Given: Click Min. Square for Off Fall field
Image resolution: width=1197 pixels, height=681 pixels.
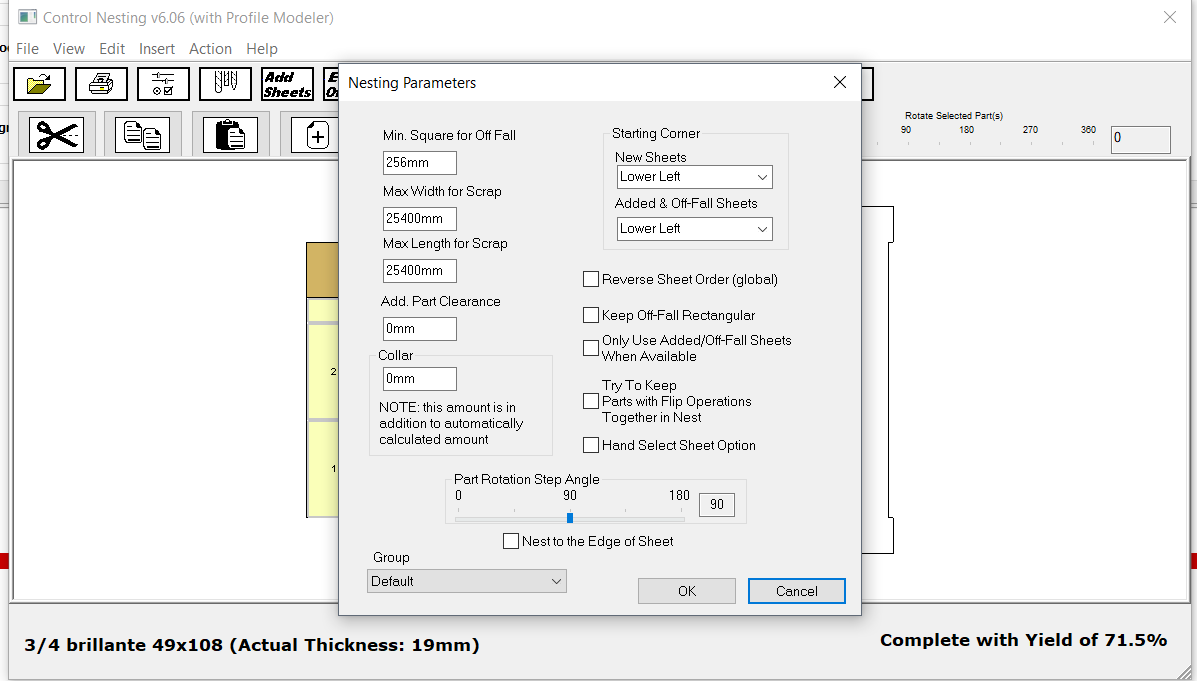Looking at the screenshot, I should point(420,163).
